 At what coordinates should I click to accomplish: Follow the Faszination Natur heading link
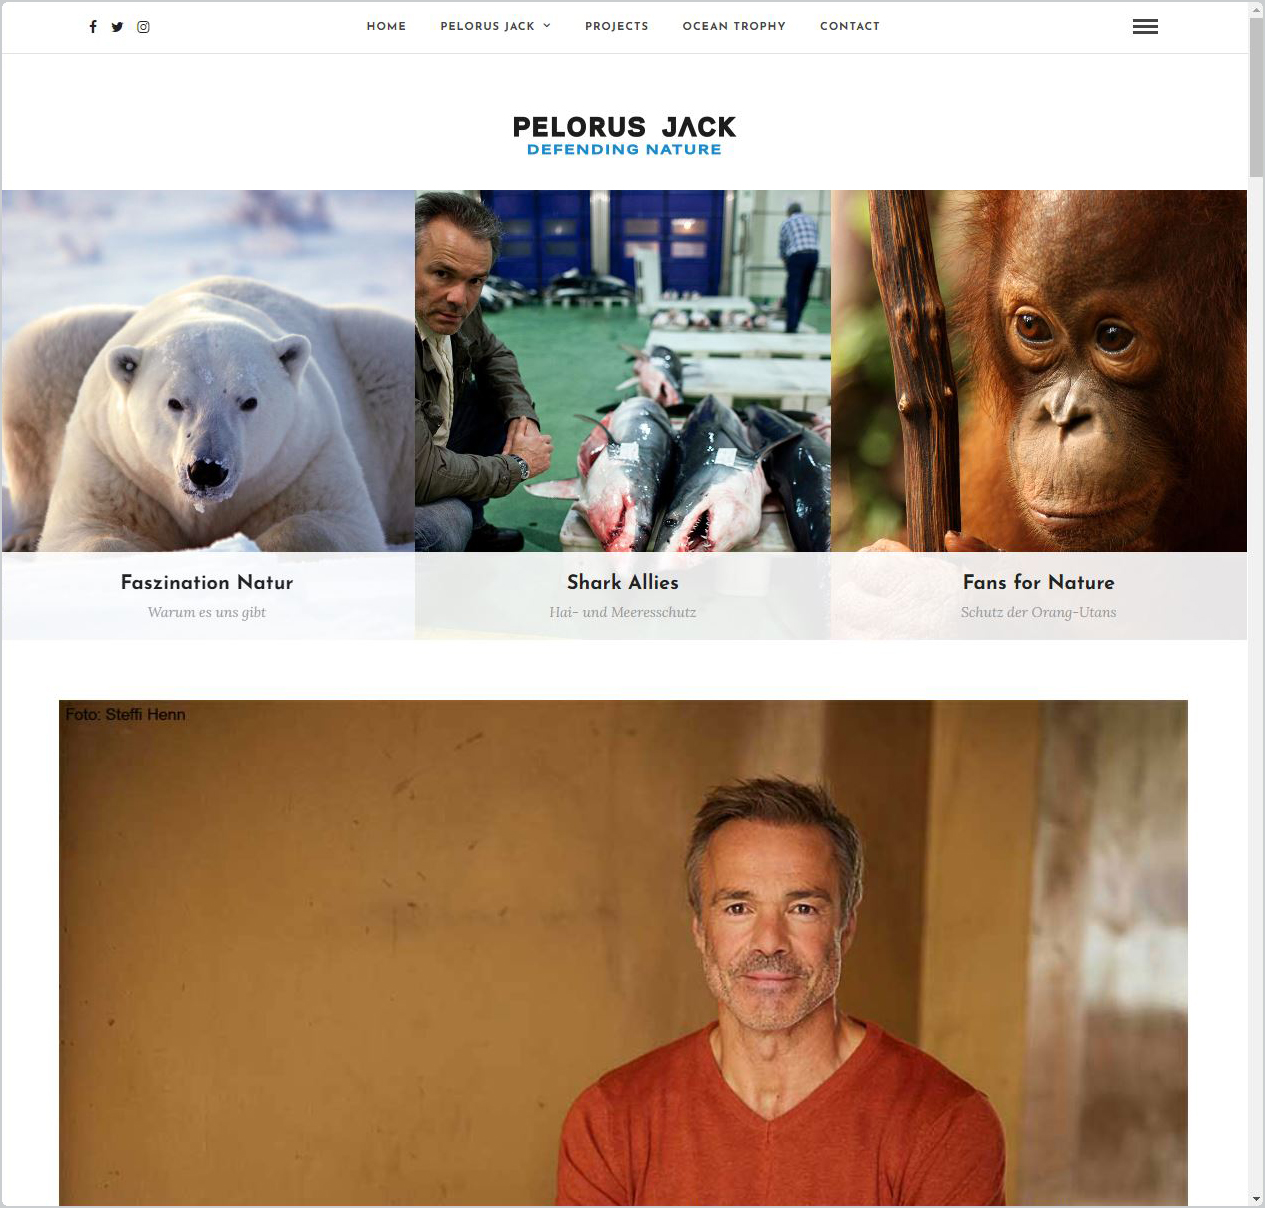pos(207,582)
